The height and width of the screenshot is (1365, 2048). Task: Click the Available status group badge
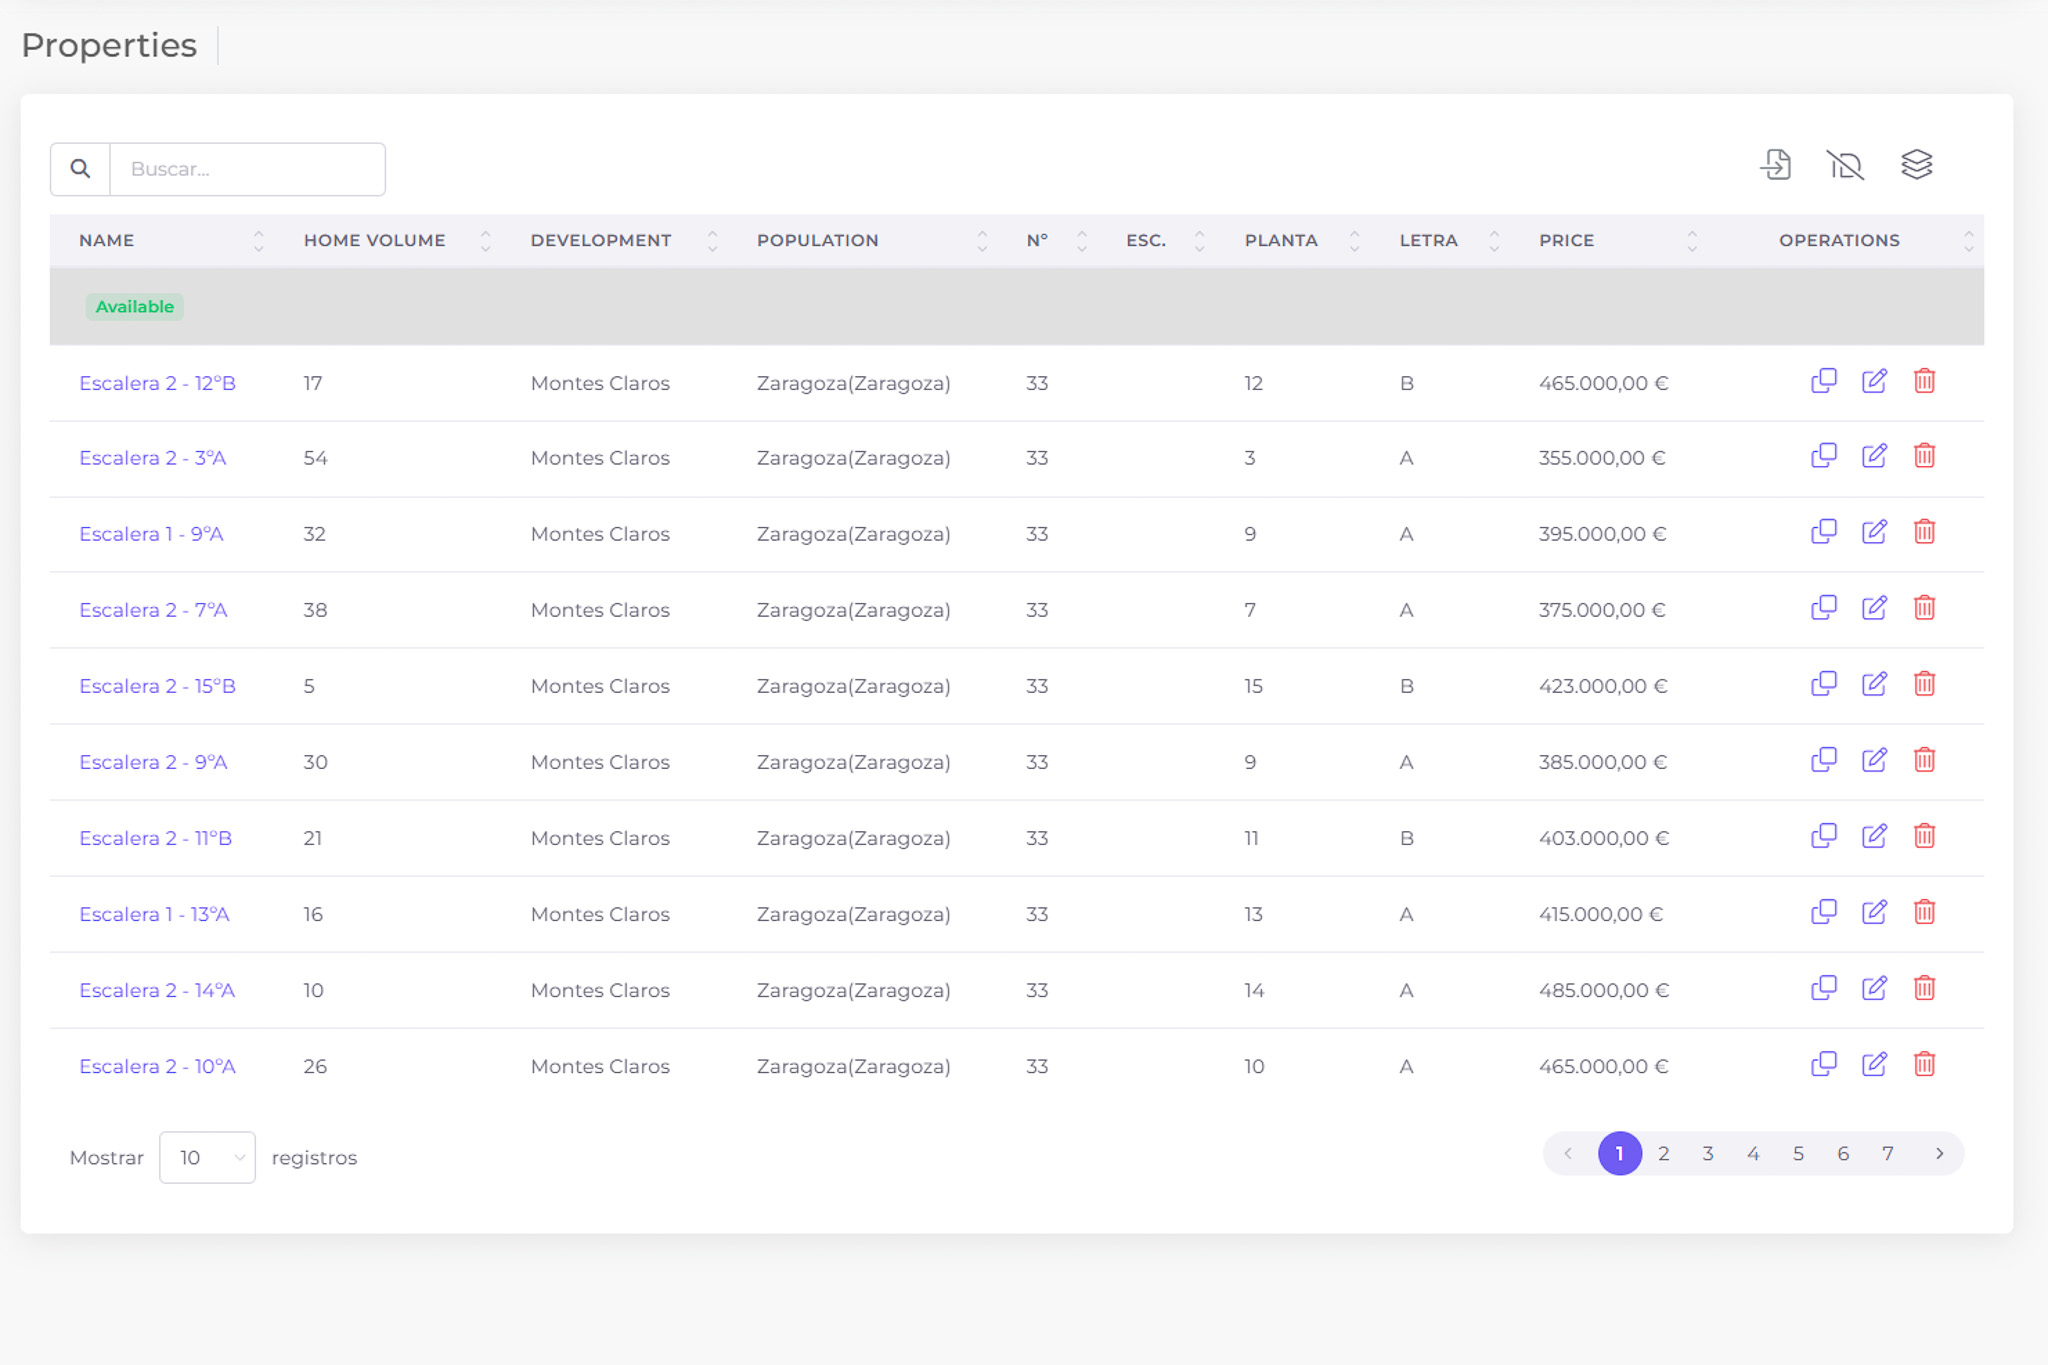click(135, 307)
